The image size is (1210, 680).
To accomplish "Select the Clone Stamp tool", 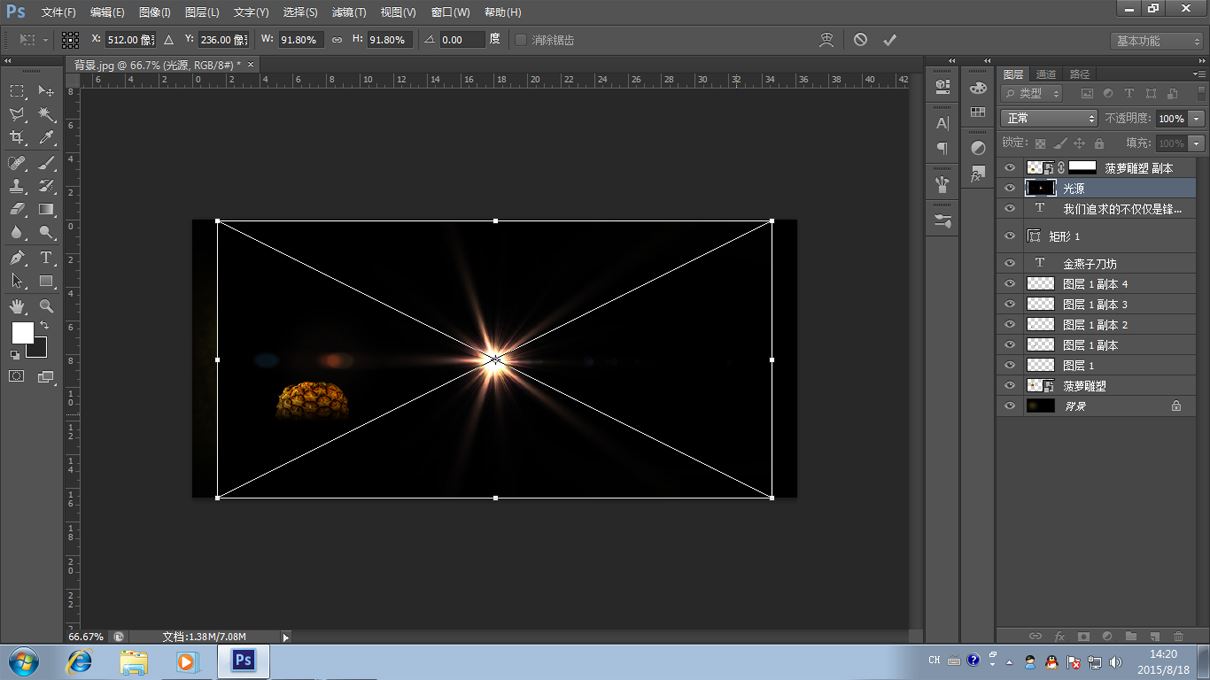I will tap(17, 186).
